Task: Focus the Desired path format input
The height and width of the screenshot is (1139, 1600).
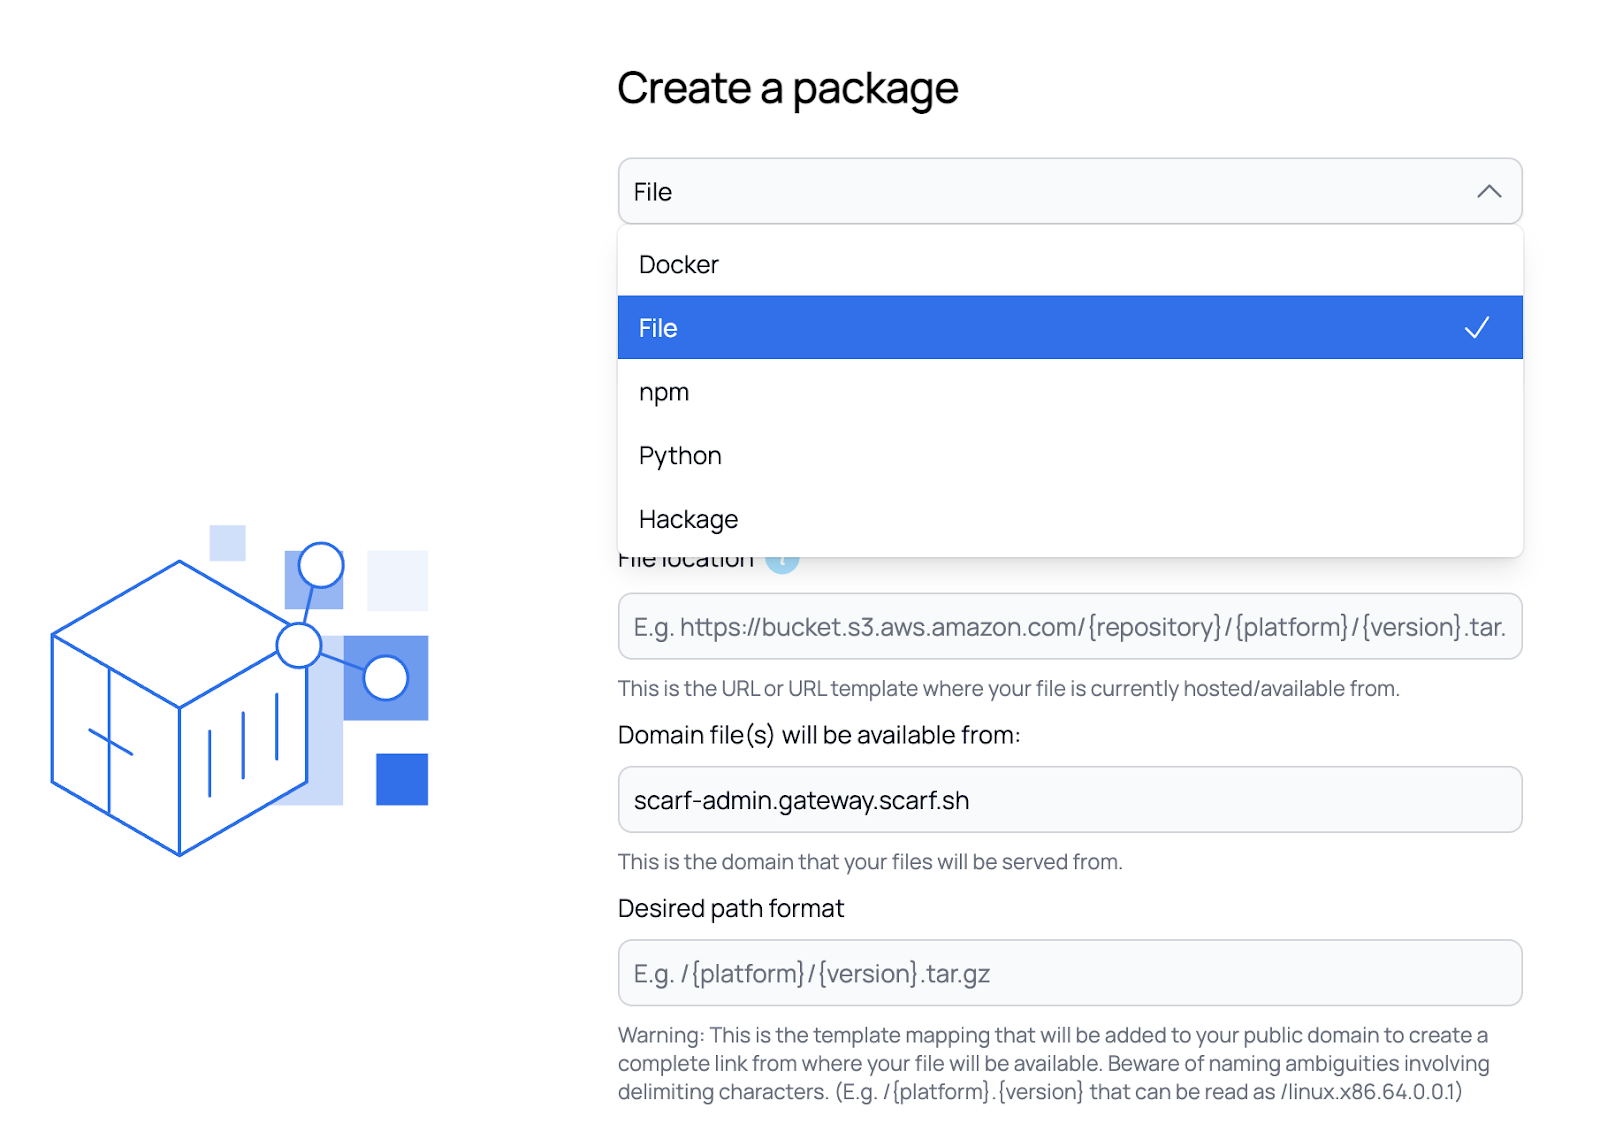Action: point(1069,973)
